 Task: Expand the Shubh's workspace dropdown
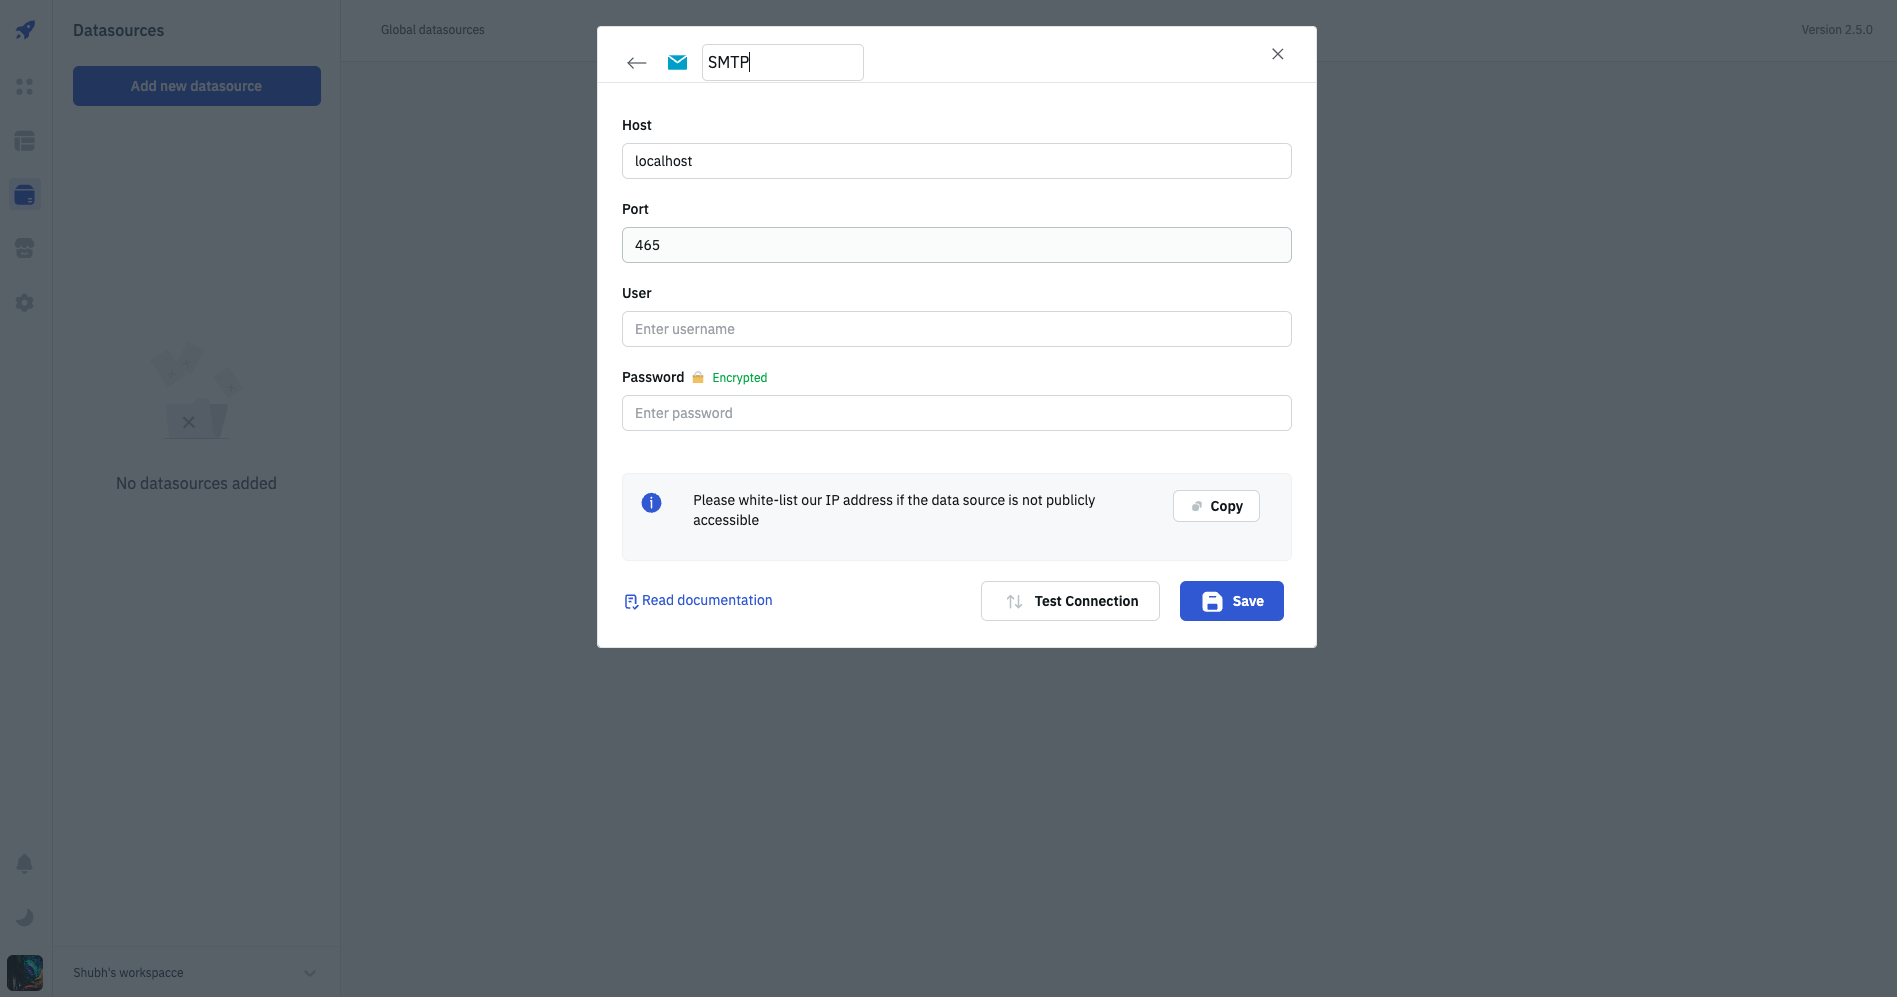tap(310, 973)
